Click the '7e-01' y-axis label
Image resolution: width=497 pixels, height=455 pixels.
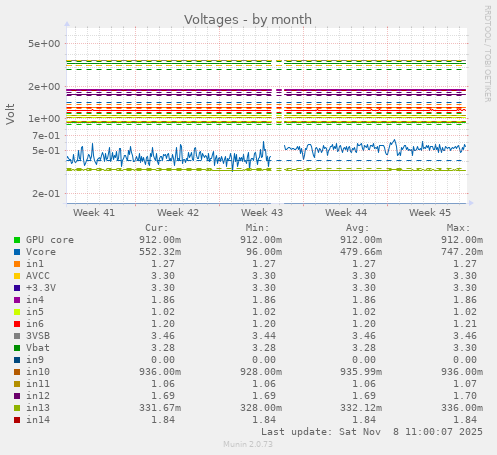click(46, 136)
